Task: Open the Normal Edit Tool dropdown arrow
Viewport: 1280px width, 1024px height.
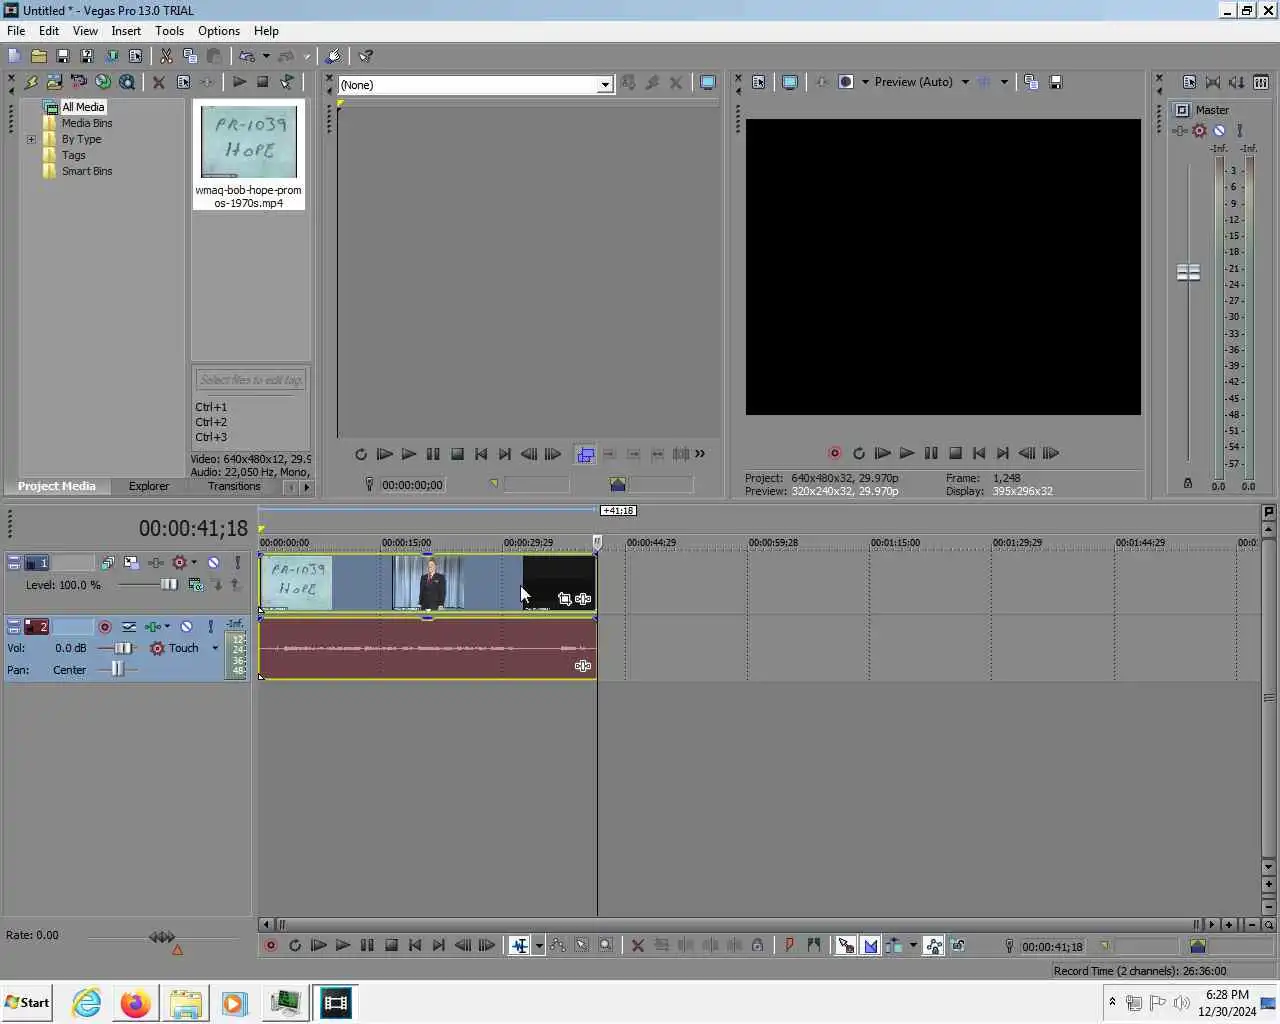Action: point(539,945)
